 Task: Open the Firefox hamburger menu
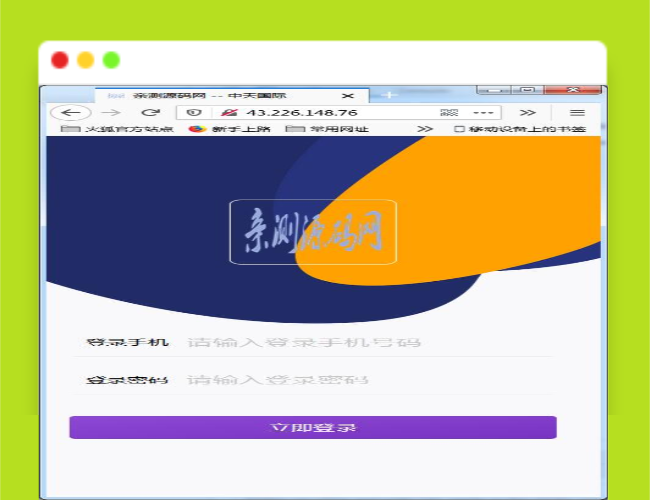pos(577,112)
